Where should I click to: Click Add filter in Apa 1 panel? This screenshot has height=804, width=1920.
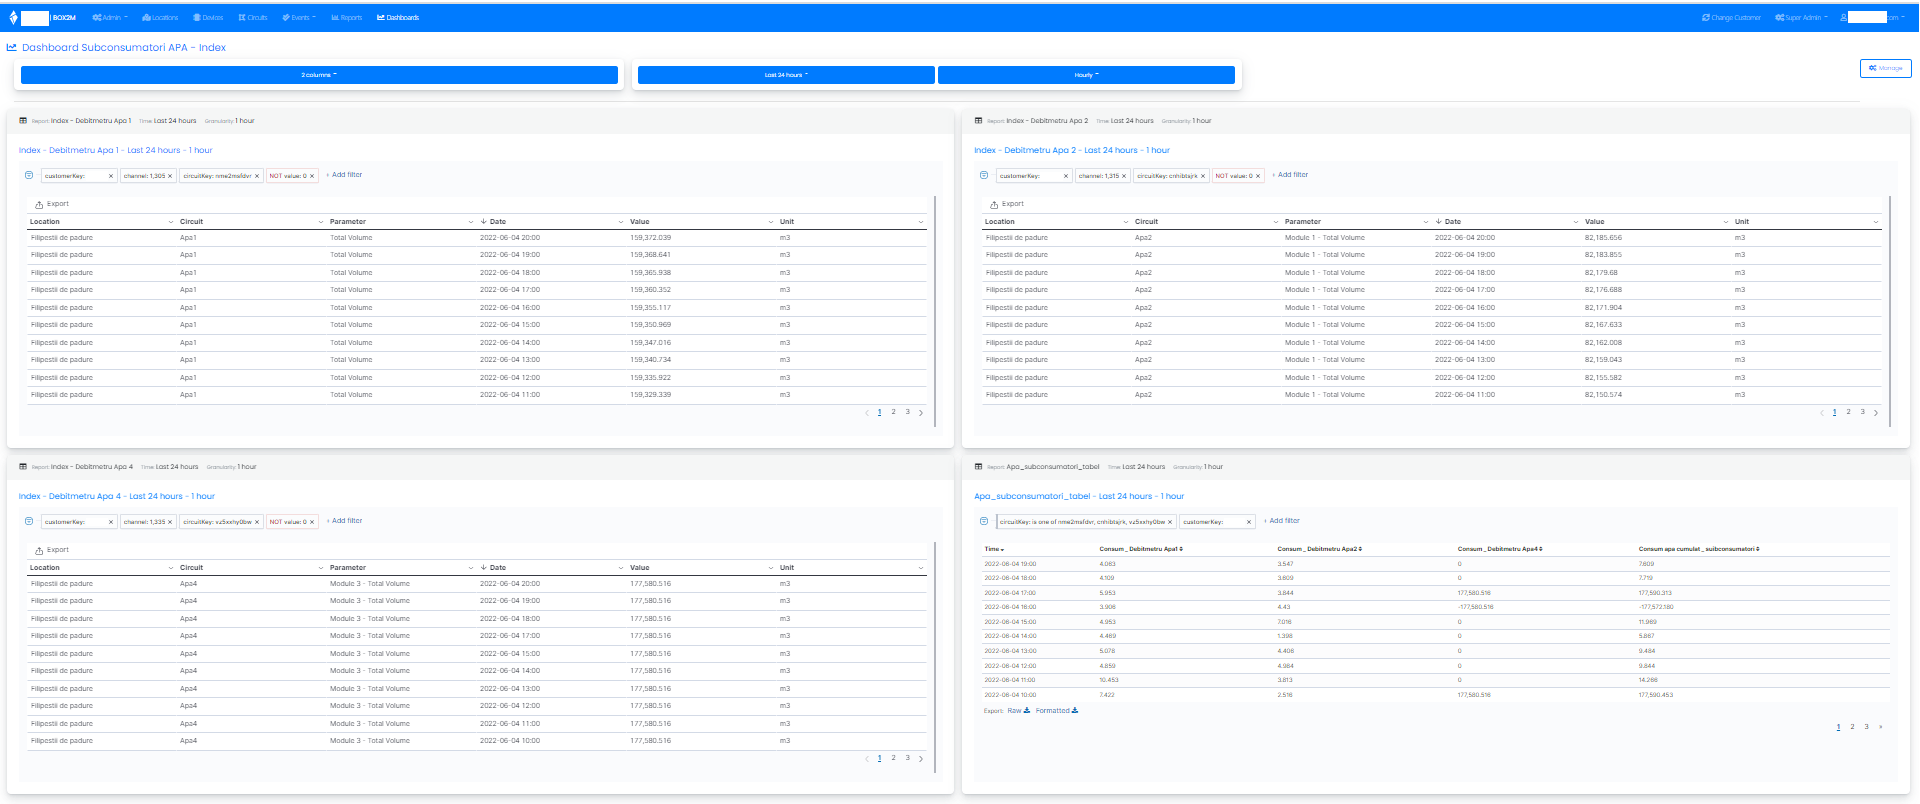click(345, 175)
